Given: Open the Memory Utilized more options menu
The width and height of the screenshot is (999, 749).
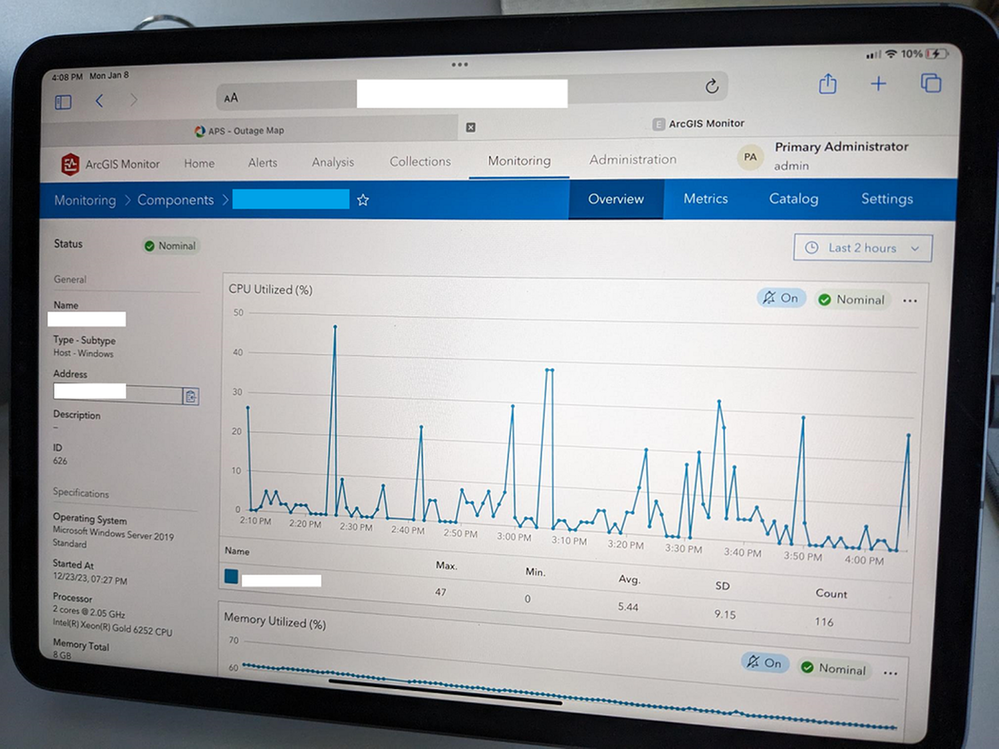Looking at the screenshot, I should point(890,673).
